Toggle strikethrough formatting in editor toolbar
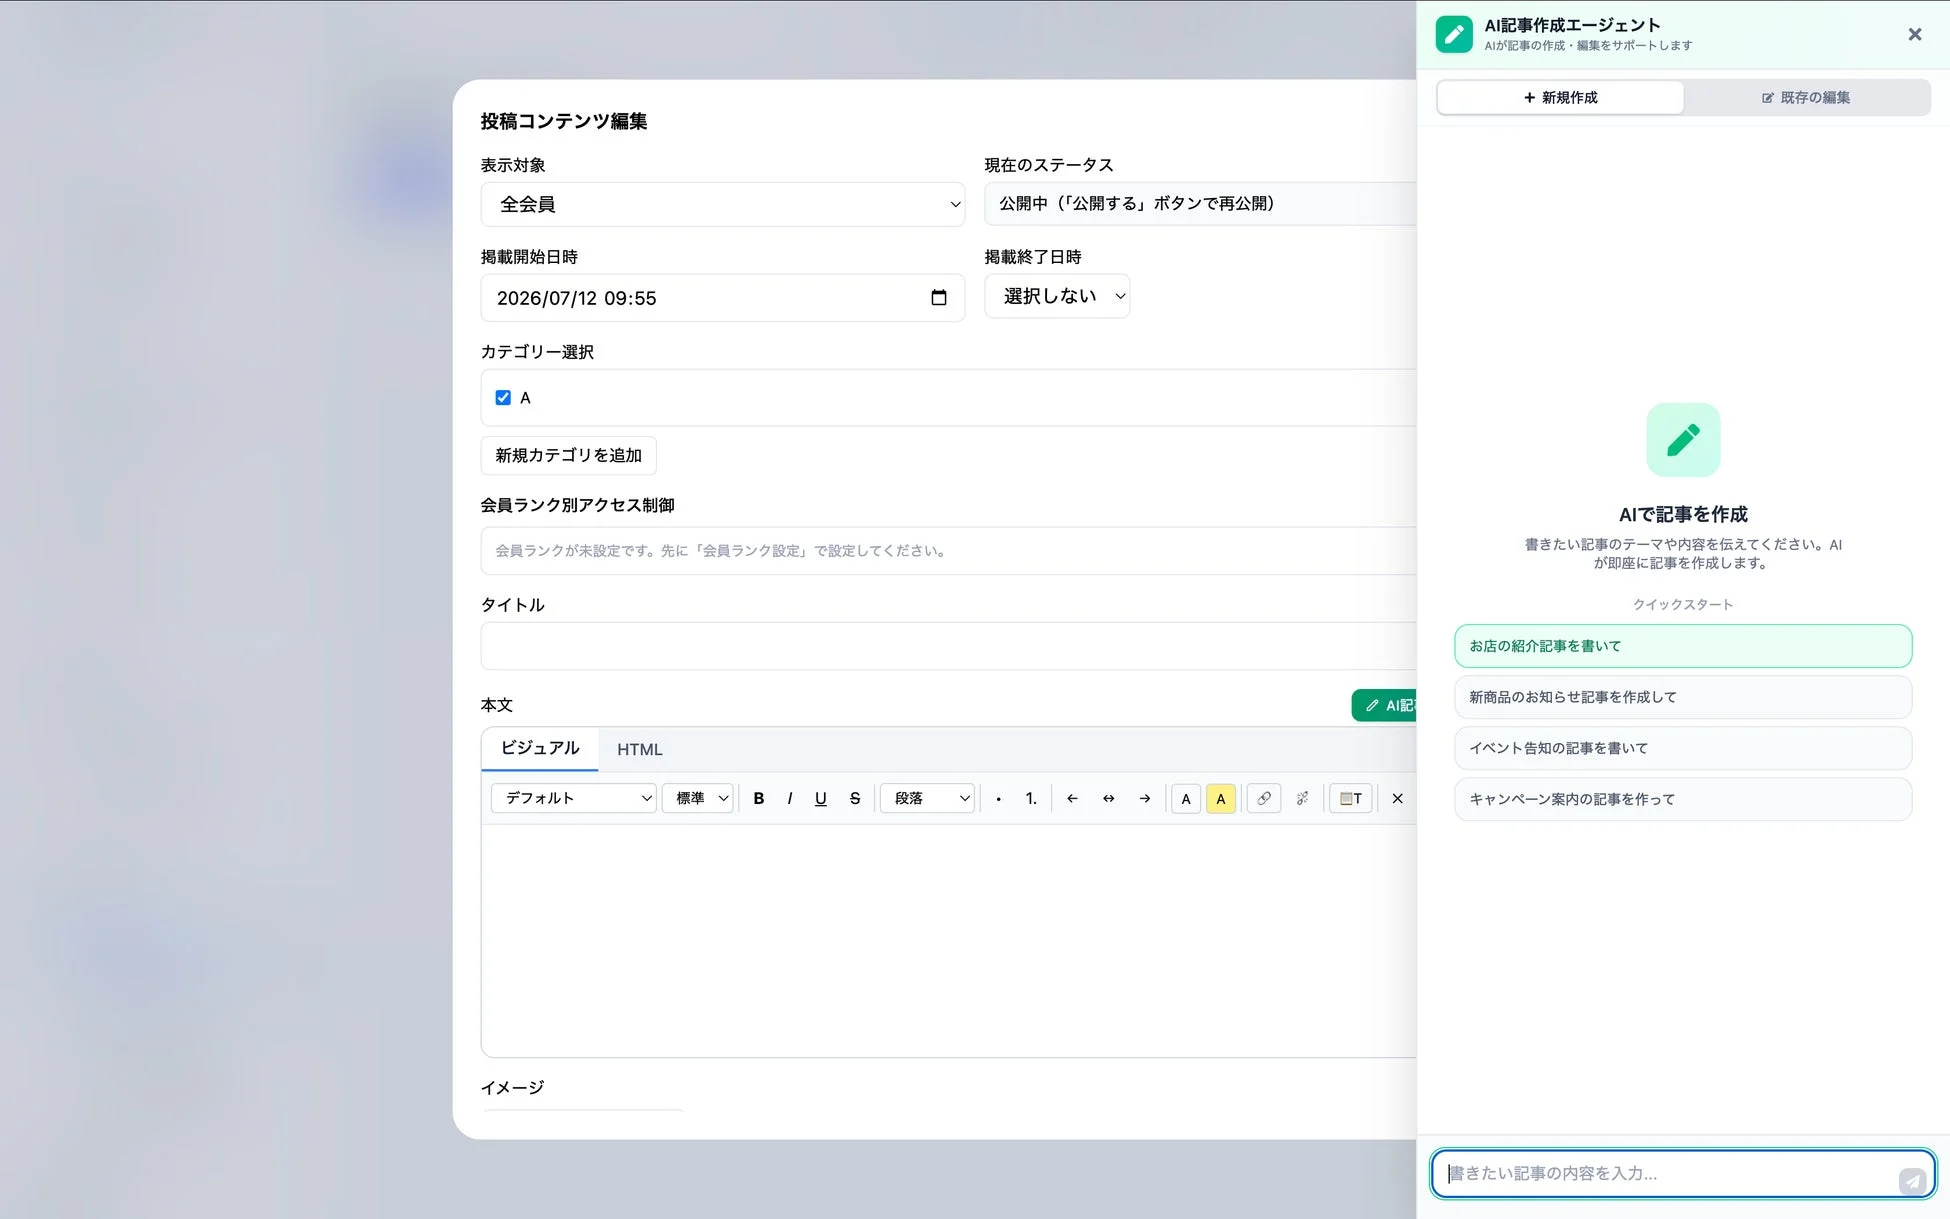This screenshot has height=1219, width=1950. (x=855, y=798)
